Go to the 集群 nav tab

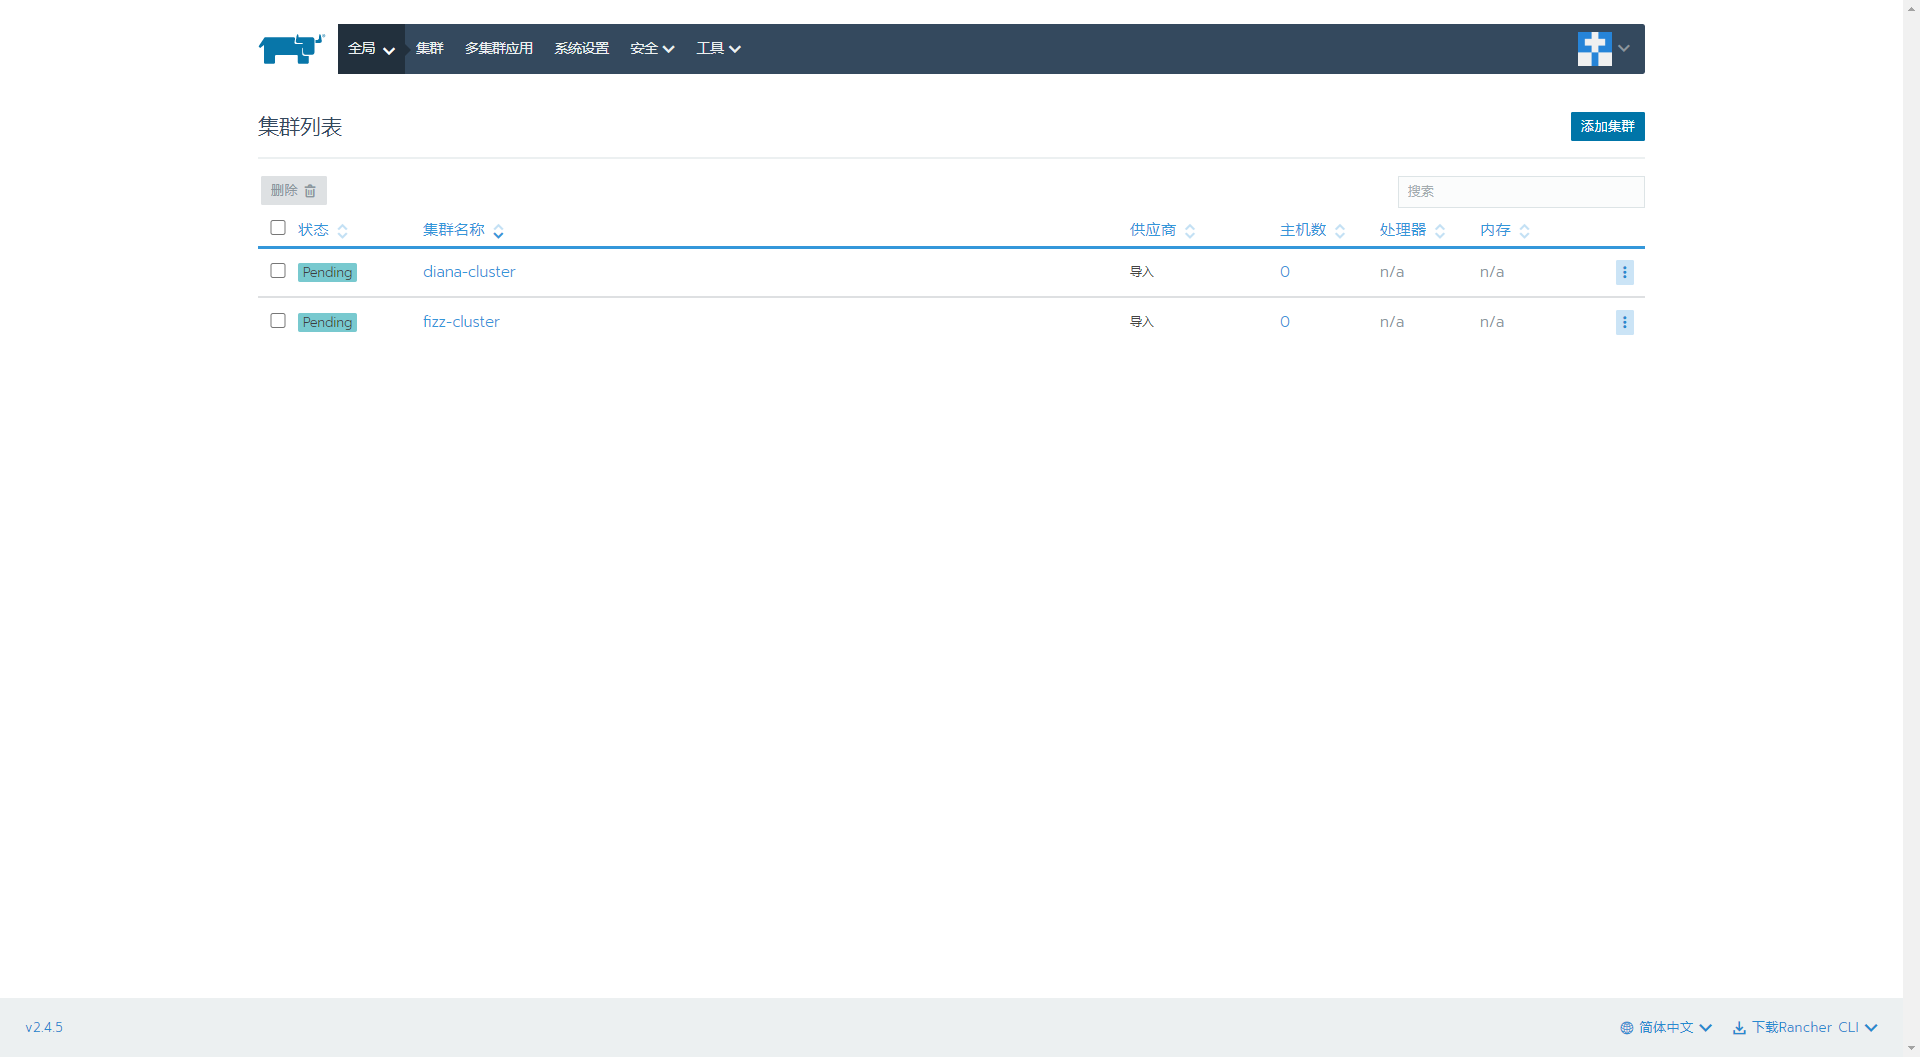(430, 48)
